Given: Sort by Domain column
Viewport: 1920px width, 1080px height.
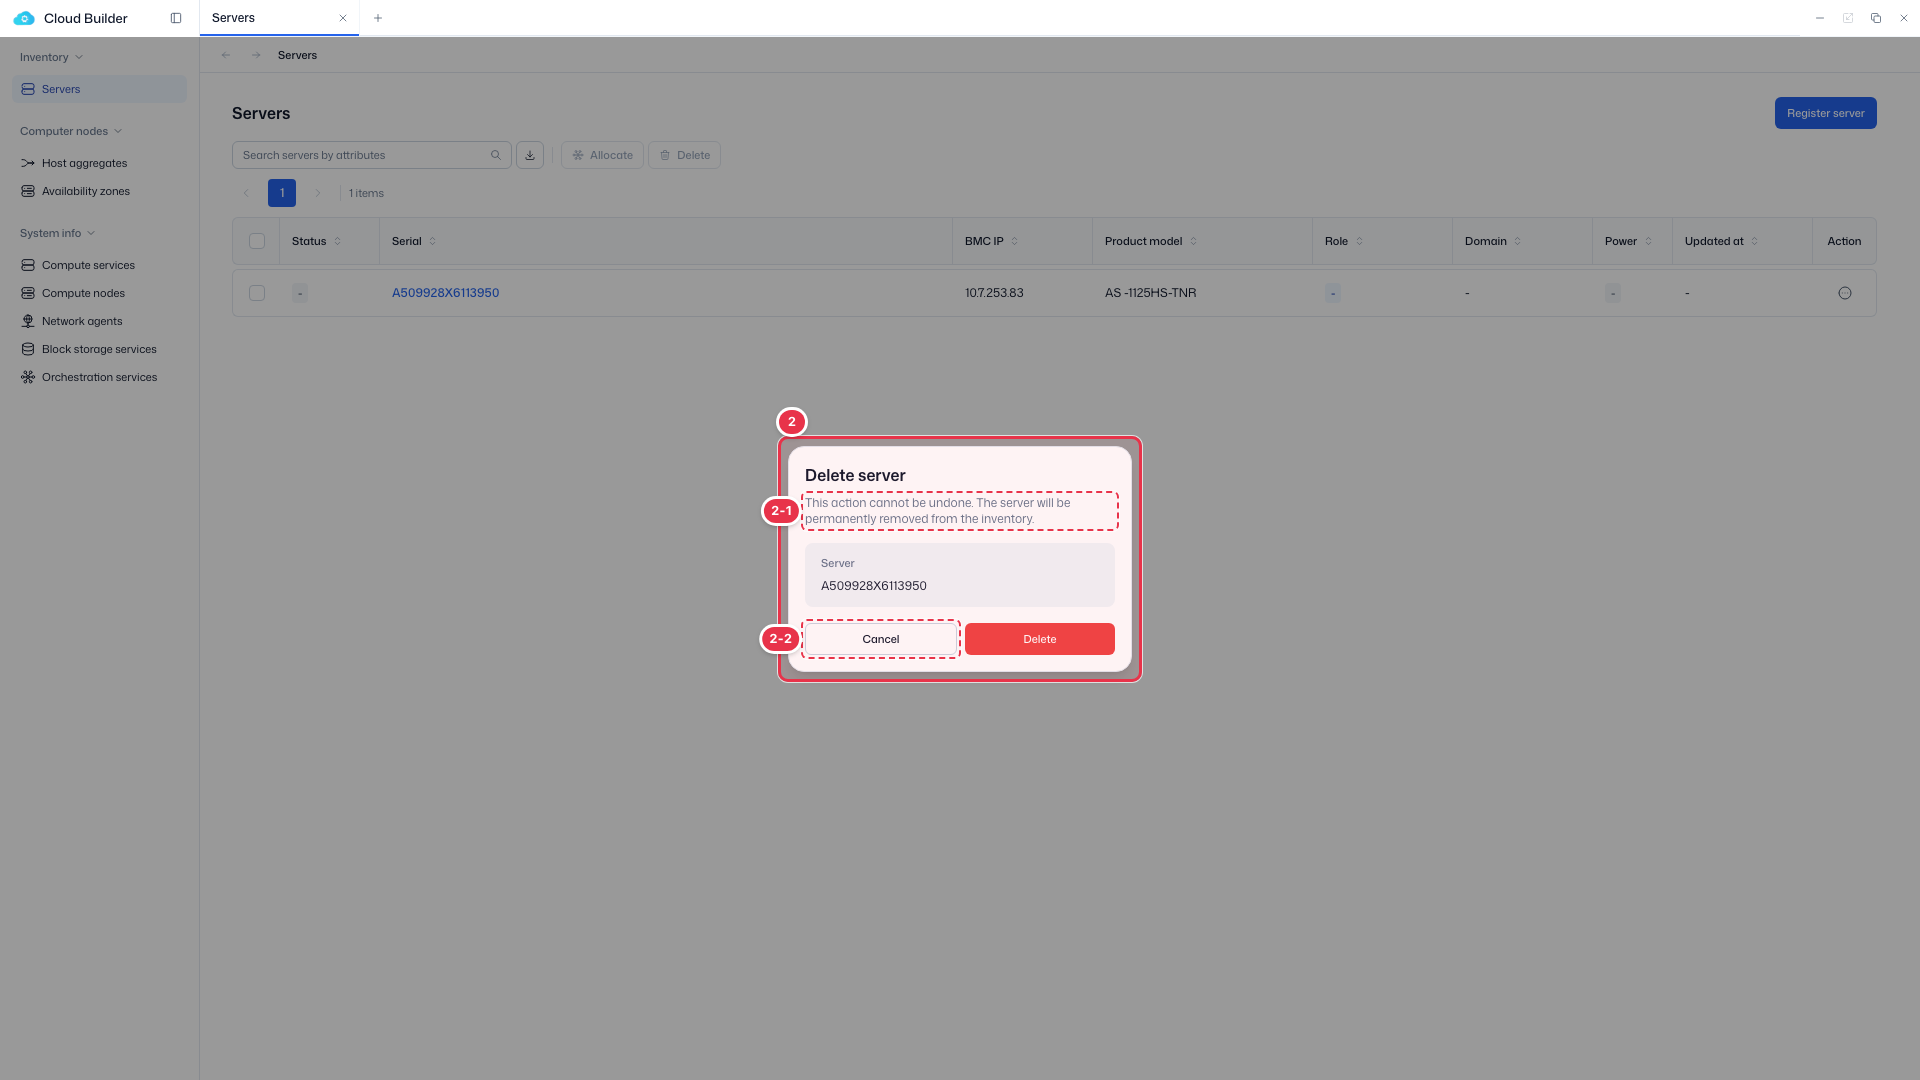Looking at the screenshot, I should (x=1517, y=241).
